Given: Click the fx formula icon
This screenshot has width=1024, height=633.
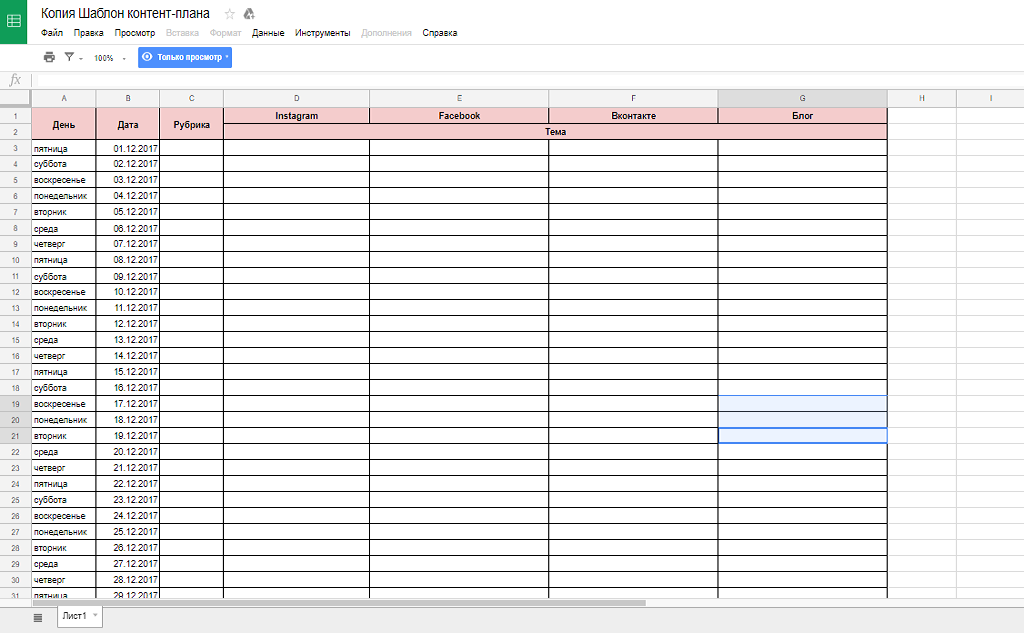Looking at the screenshot, I should click(15, 80).
